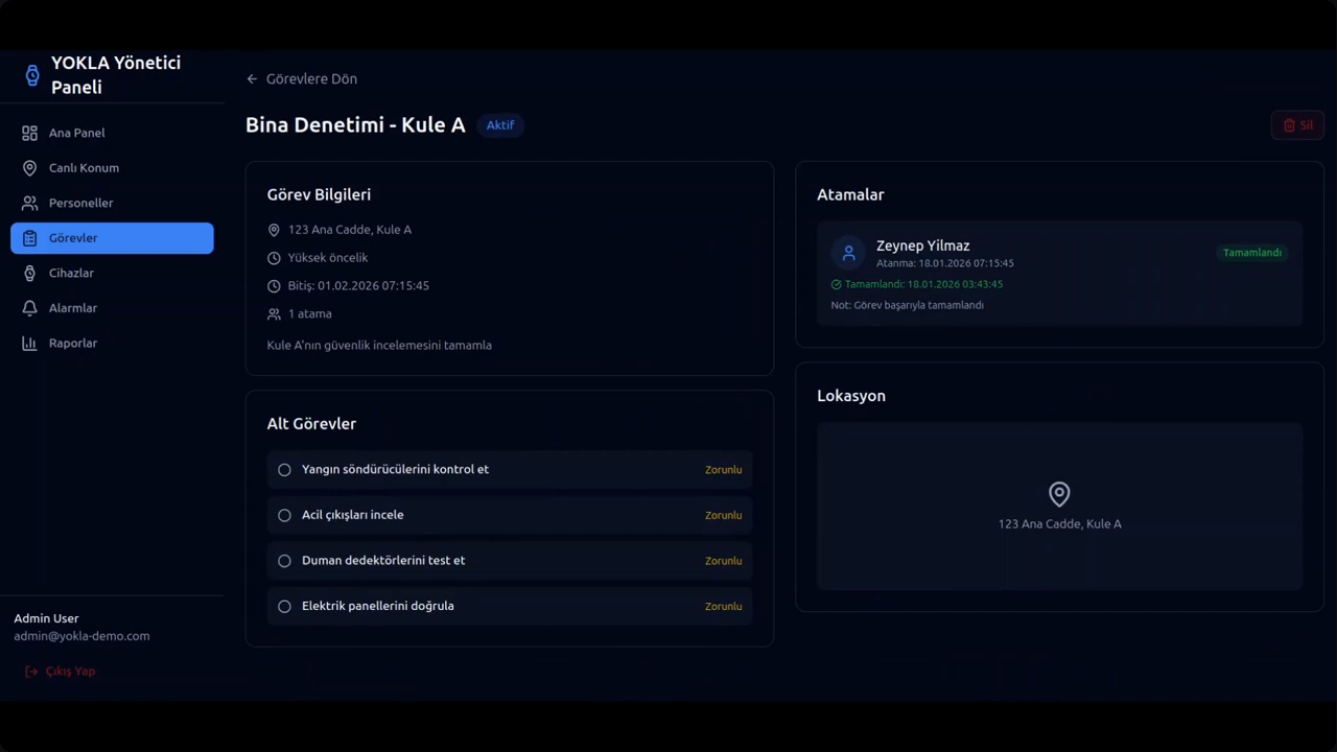Click the Alarmlar bell icon
The image size is (1337, 752).
point(30,308)
